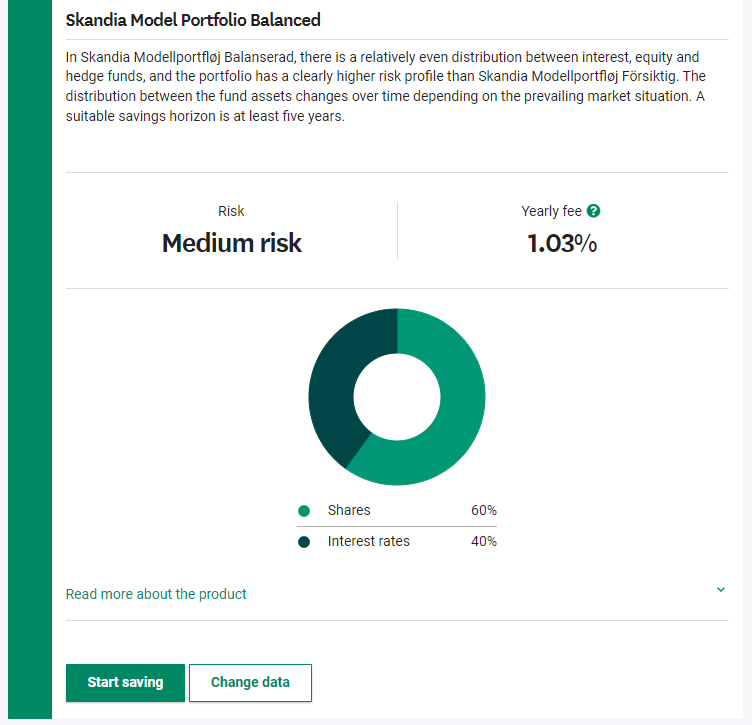Click the 'Risk' label text
This screenshot has height=725, width=752.
pos(231,211)
